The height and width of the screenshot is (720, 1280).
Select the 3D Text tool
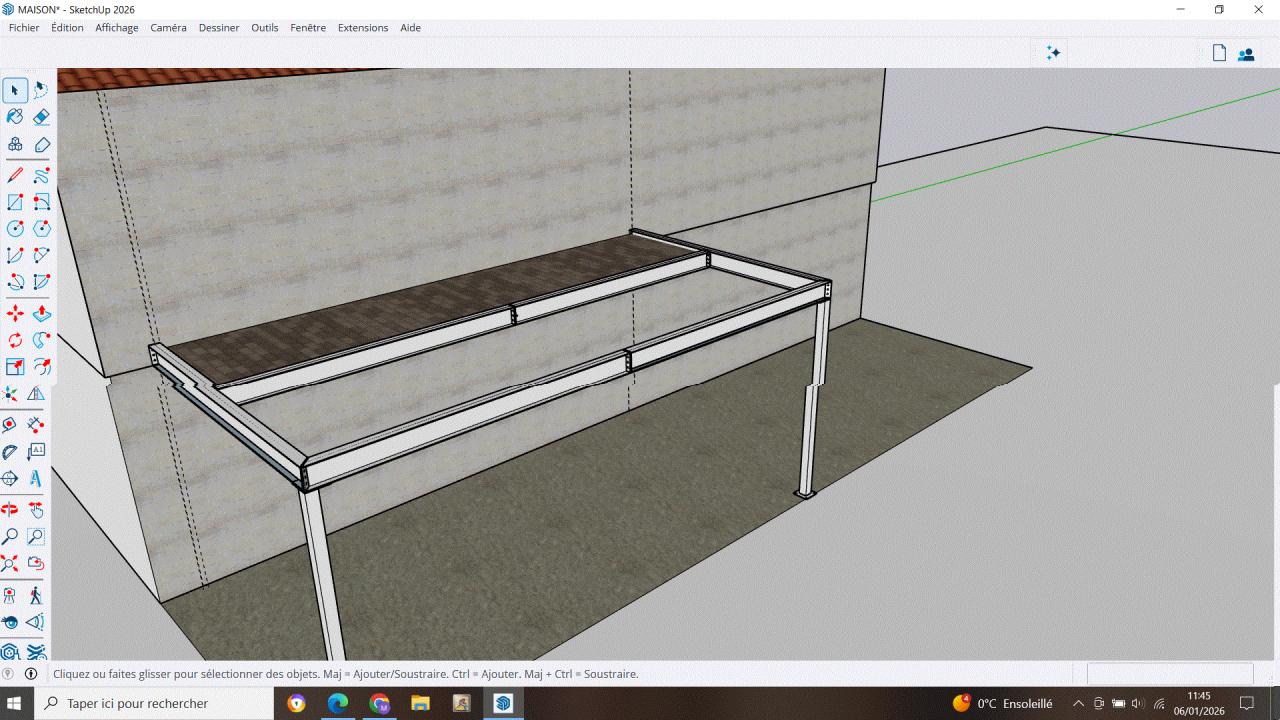36,479
